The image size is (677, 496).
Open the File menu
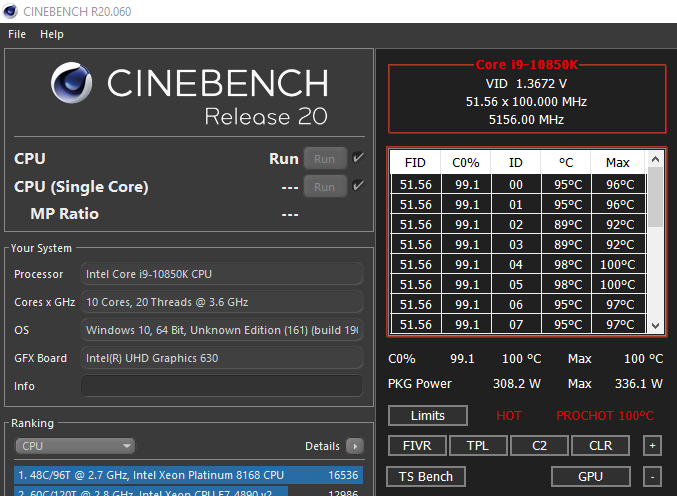coord(17,34)
